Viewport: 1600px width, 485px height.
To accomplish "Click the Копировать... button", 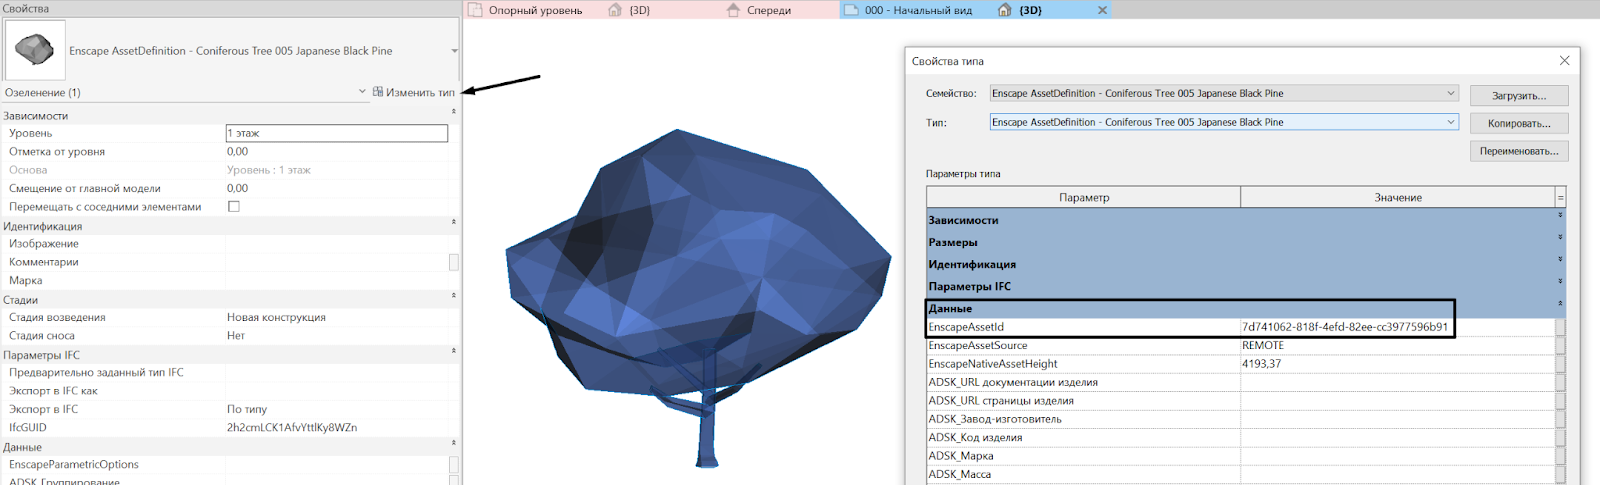I will point(1519,123).
